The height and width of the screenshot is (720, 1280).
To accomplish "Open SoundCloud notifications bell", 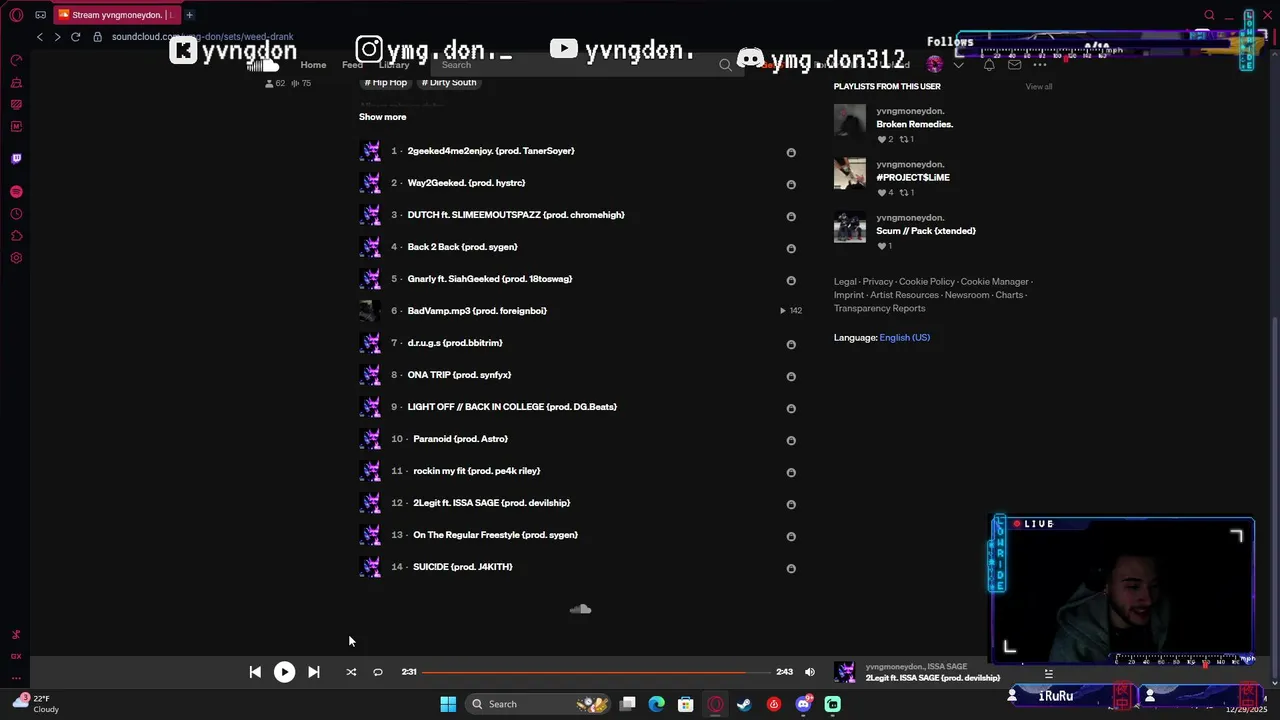I will [x=989, y=65].
